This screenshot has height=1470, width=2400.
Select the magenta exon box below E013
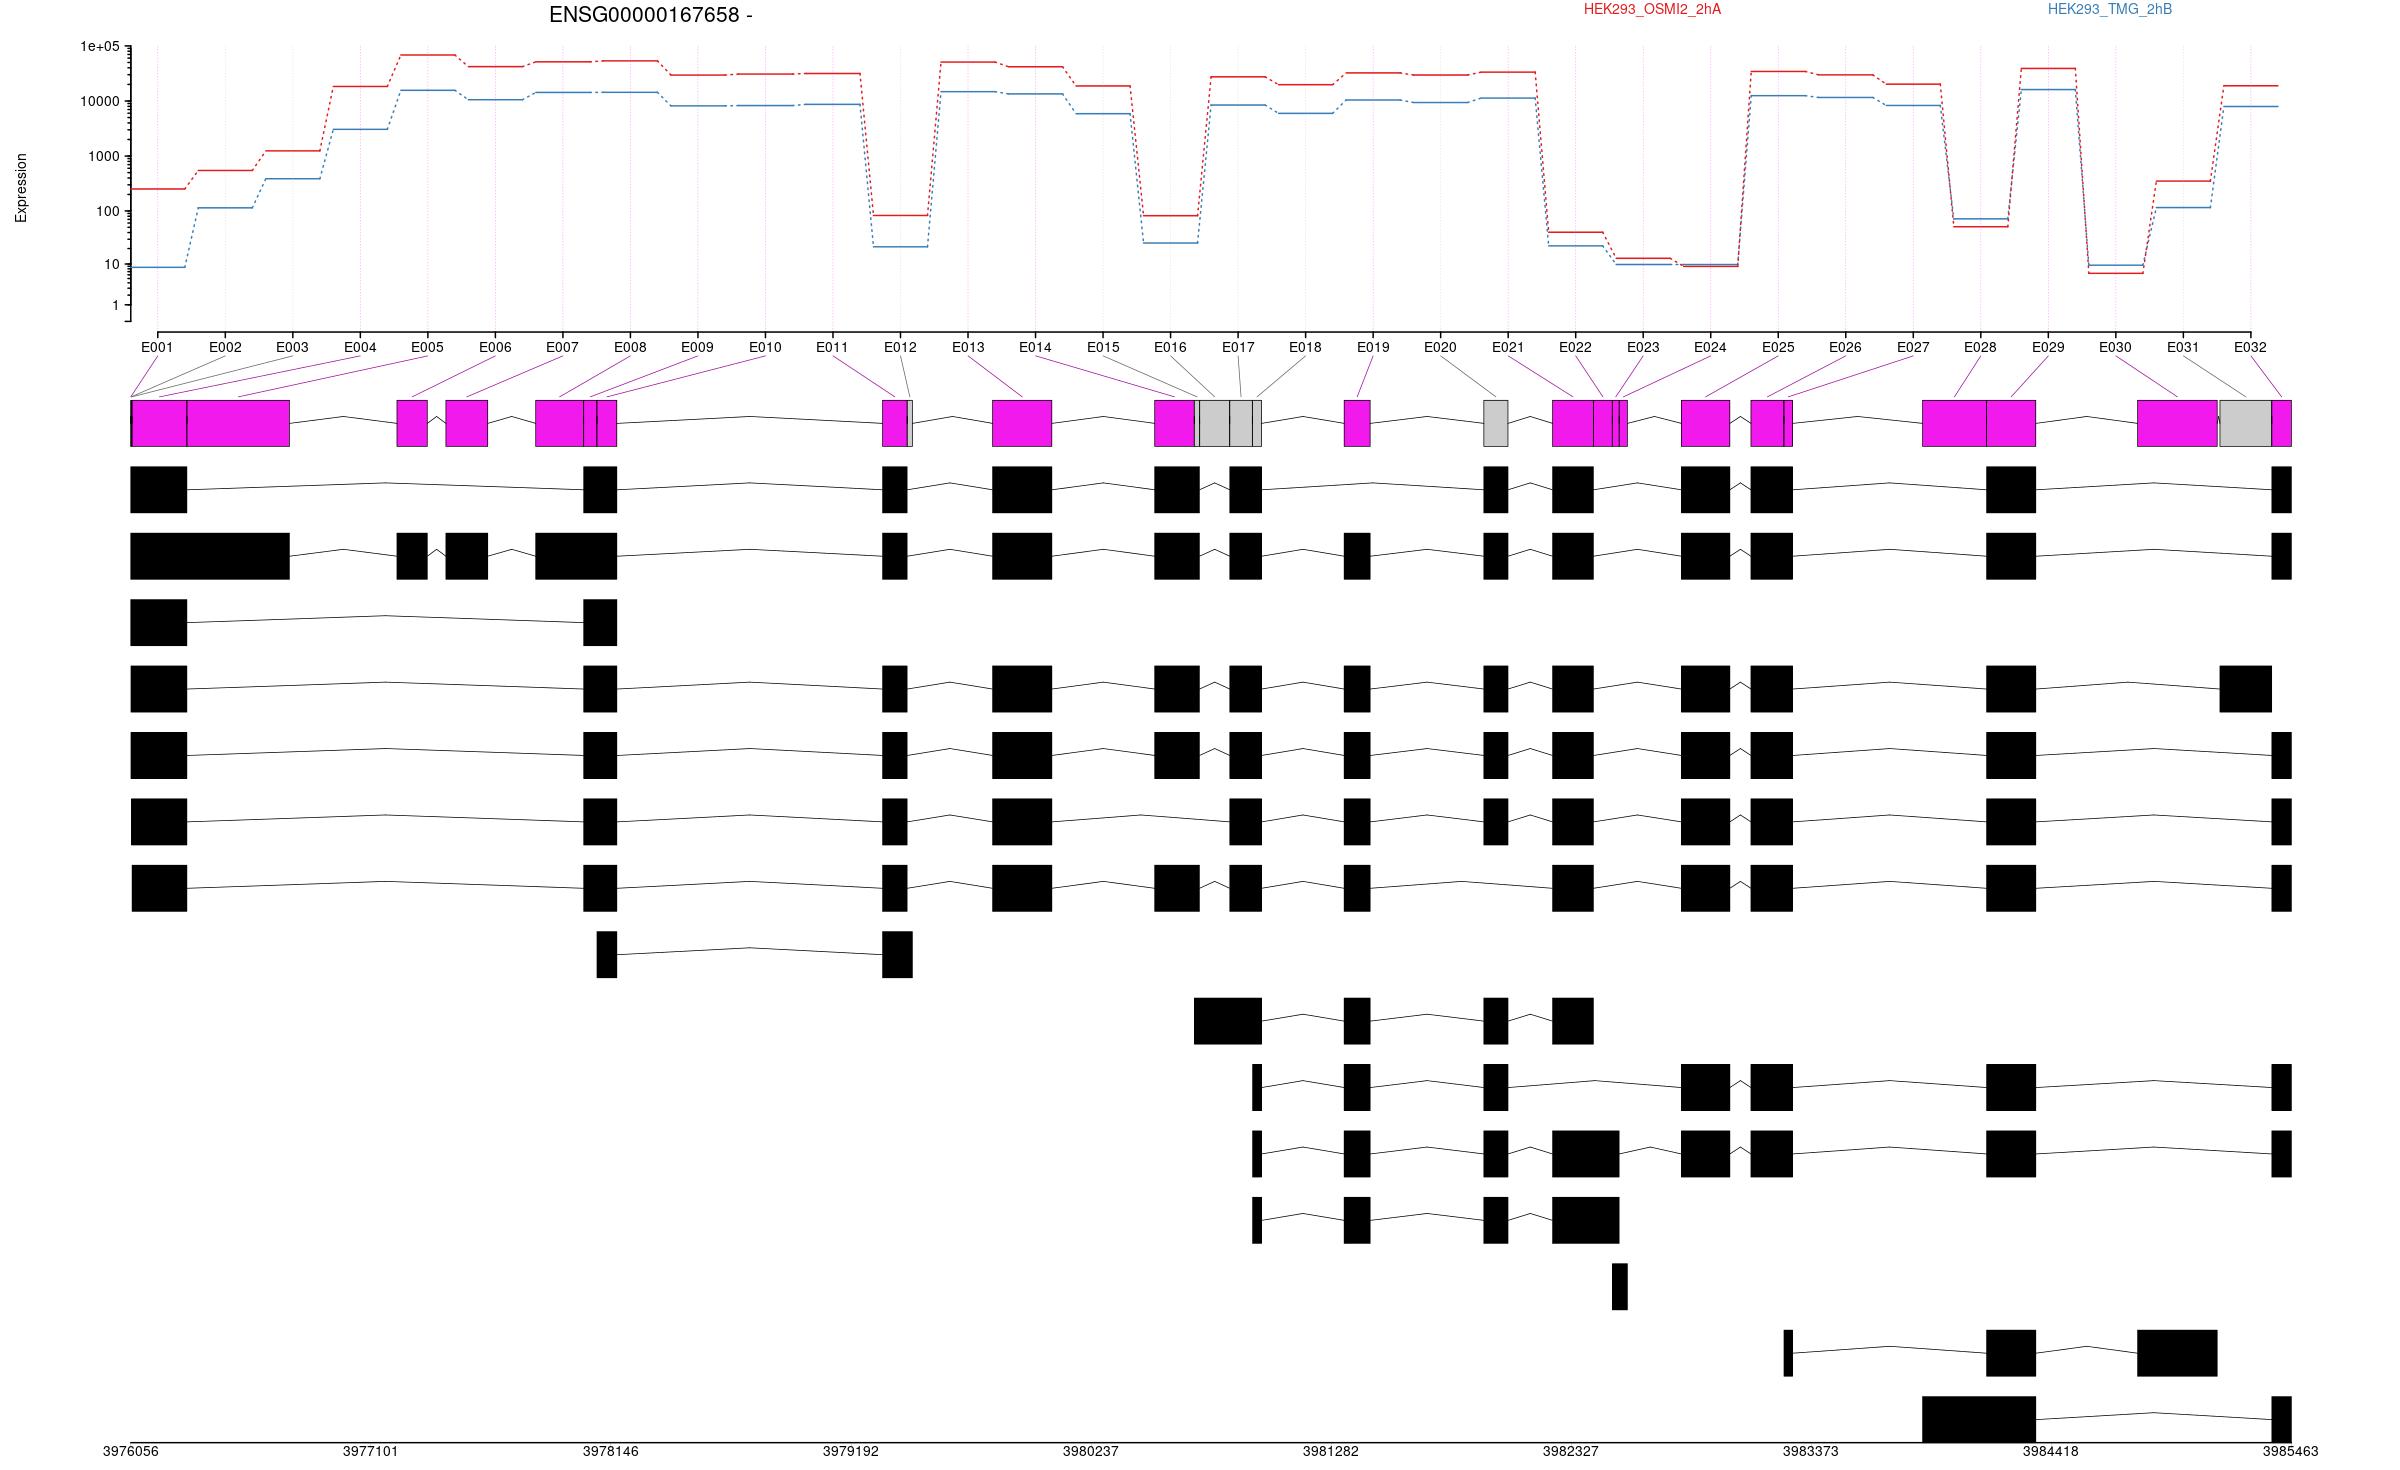1022,423
